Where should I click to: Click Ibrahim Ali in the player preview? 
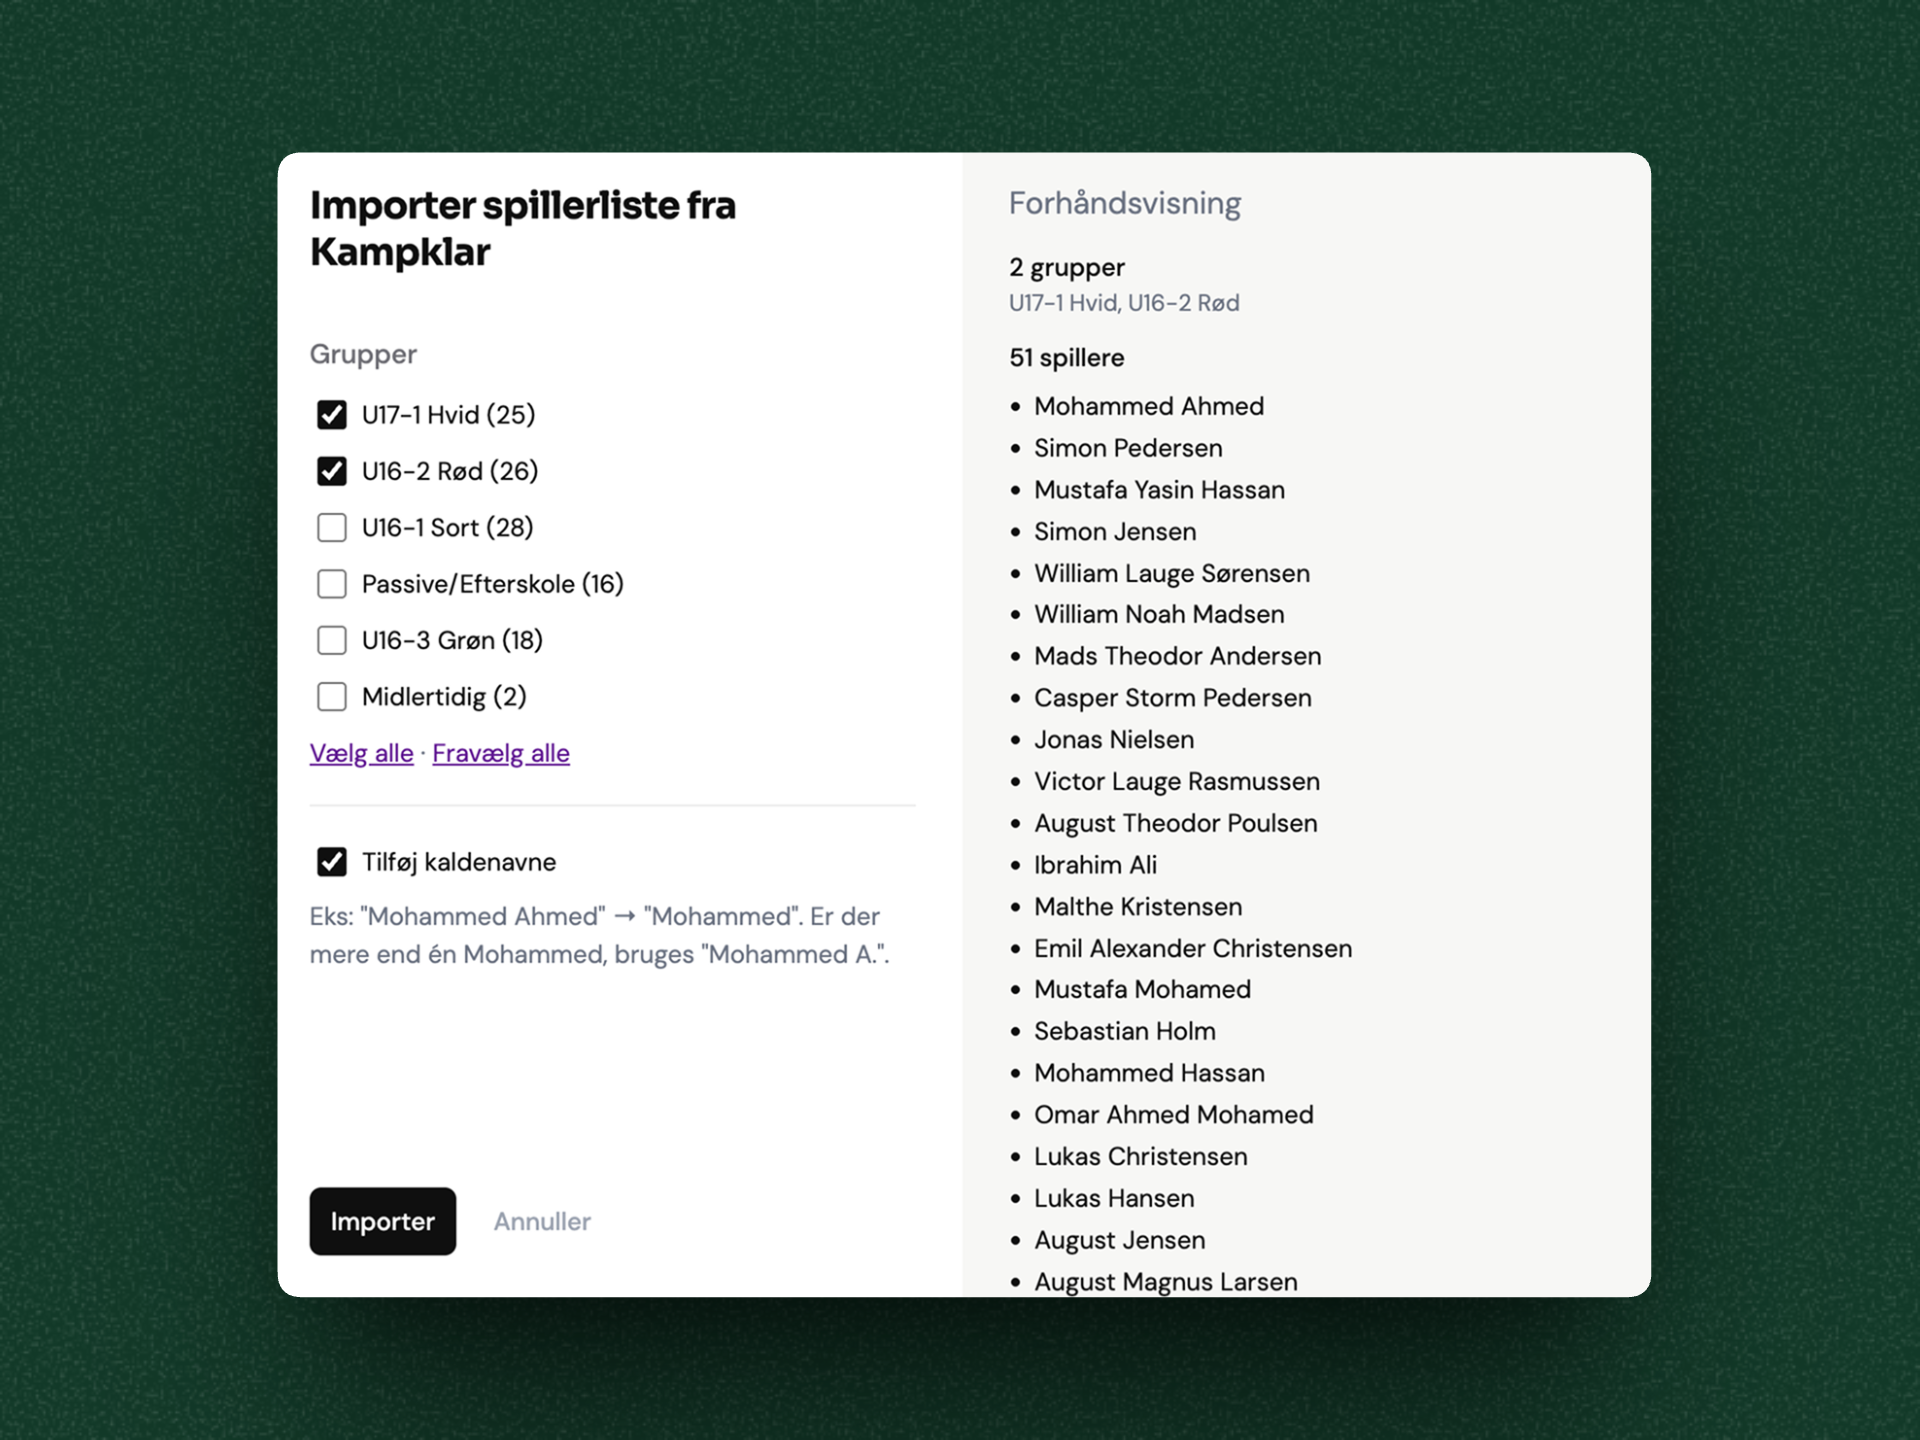(1095, 865)
